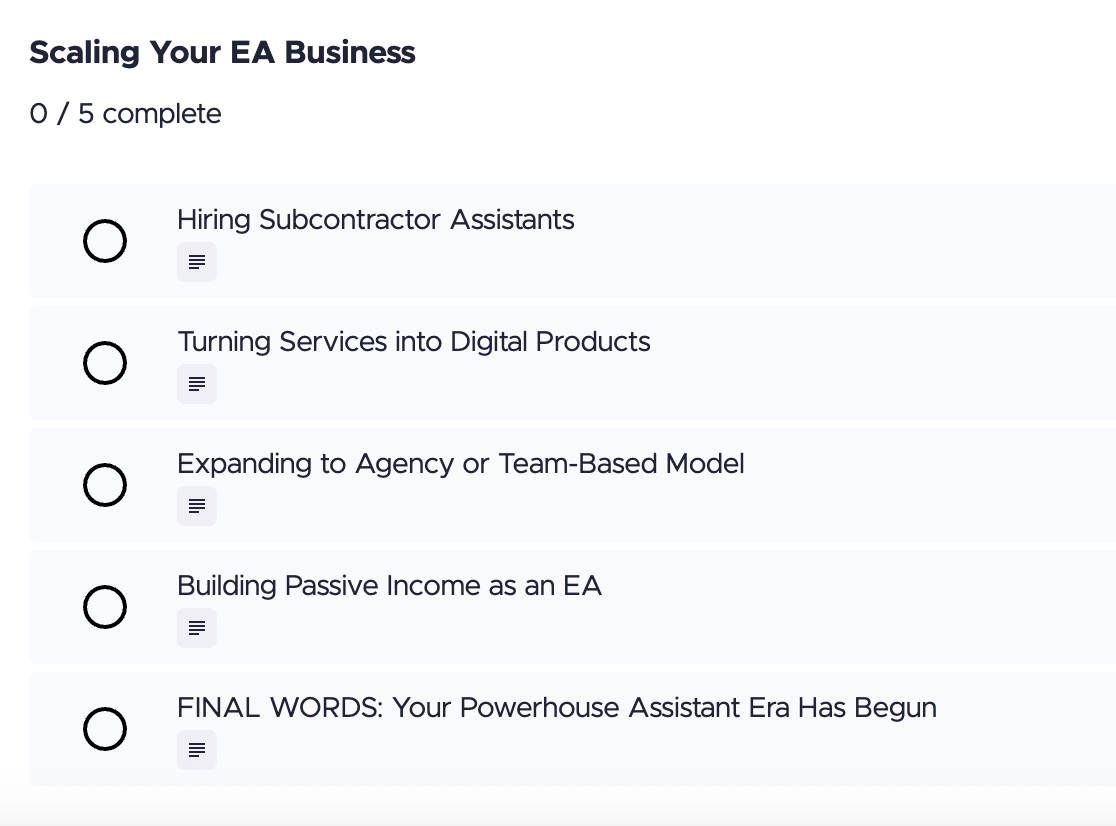Mark the FINAL WORDS lesson complete
This screenshot has height=826, width=1116.
click(105, 729)
